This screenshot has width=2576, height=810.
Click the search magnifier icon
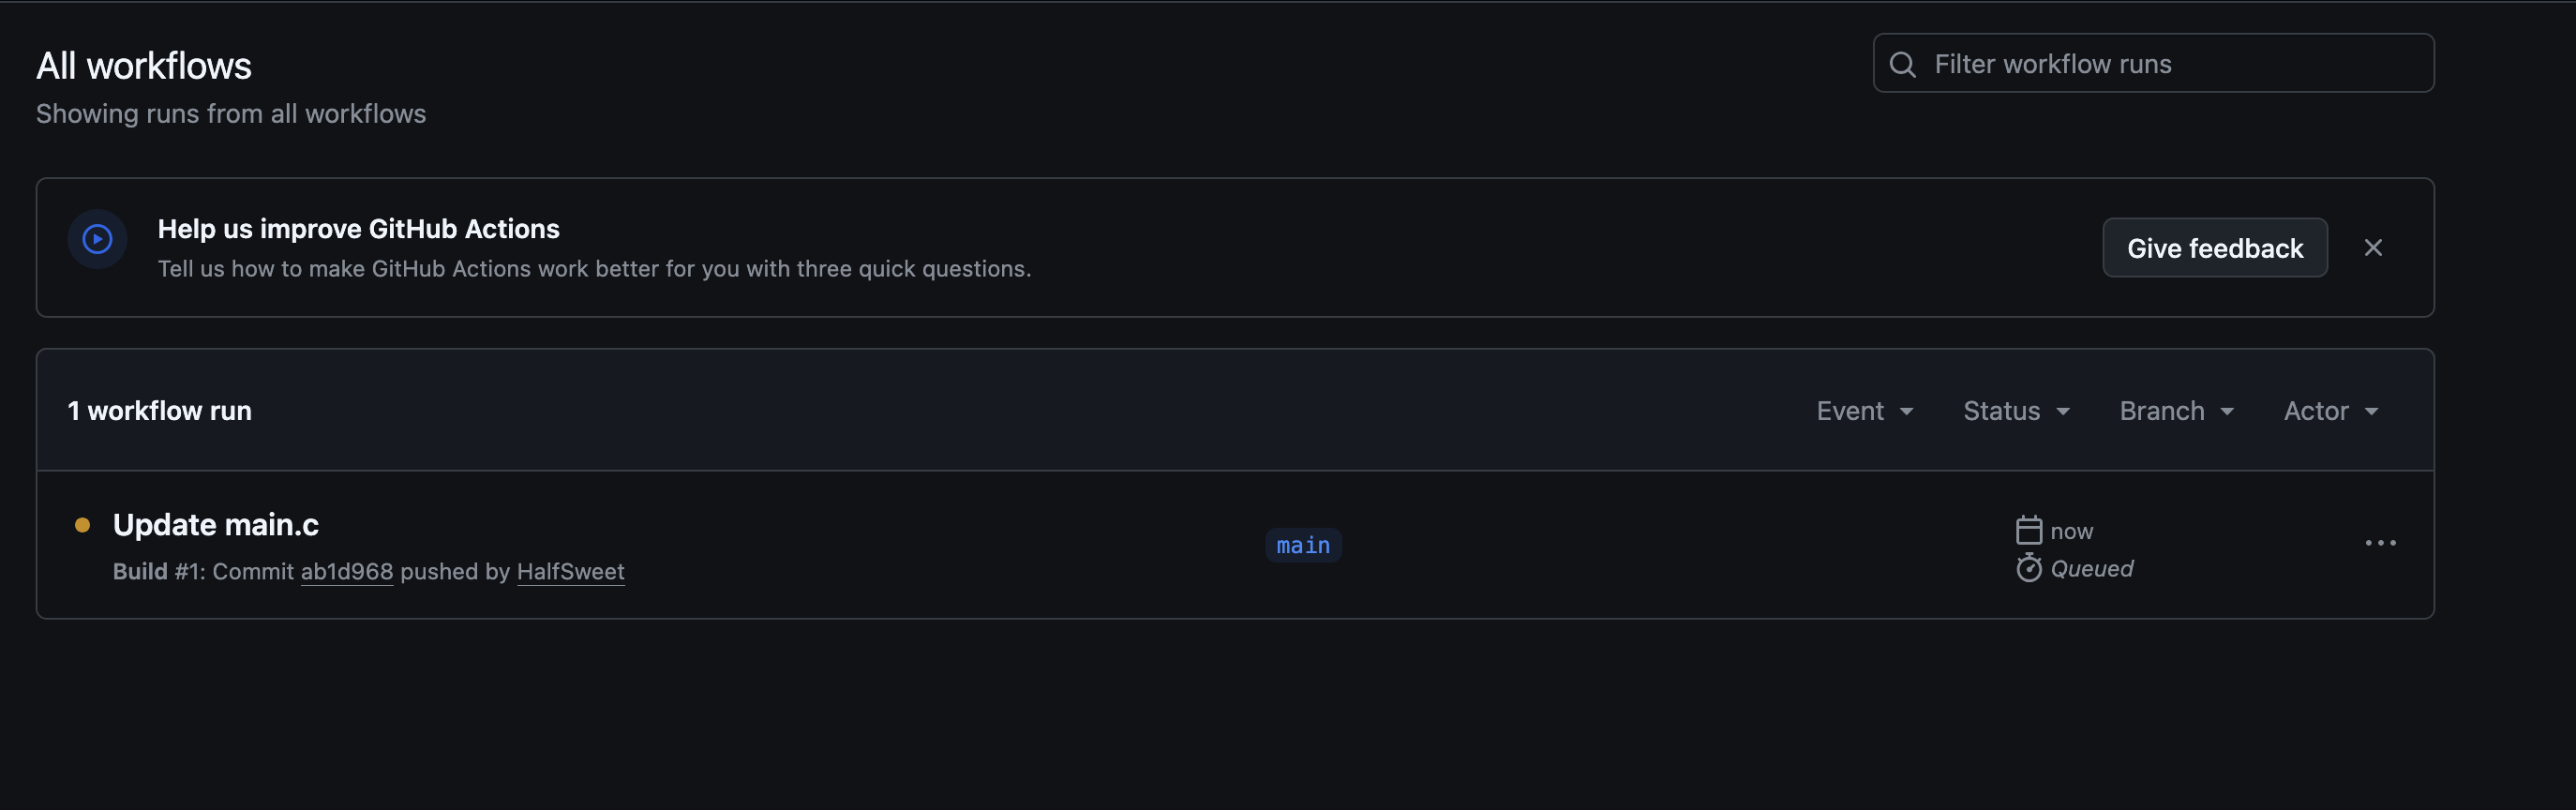click(x=1902, y=64)
